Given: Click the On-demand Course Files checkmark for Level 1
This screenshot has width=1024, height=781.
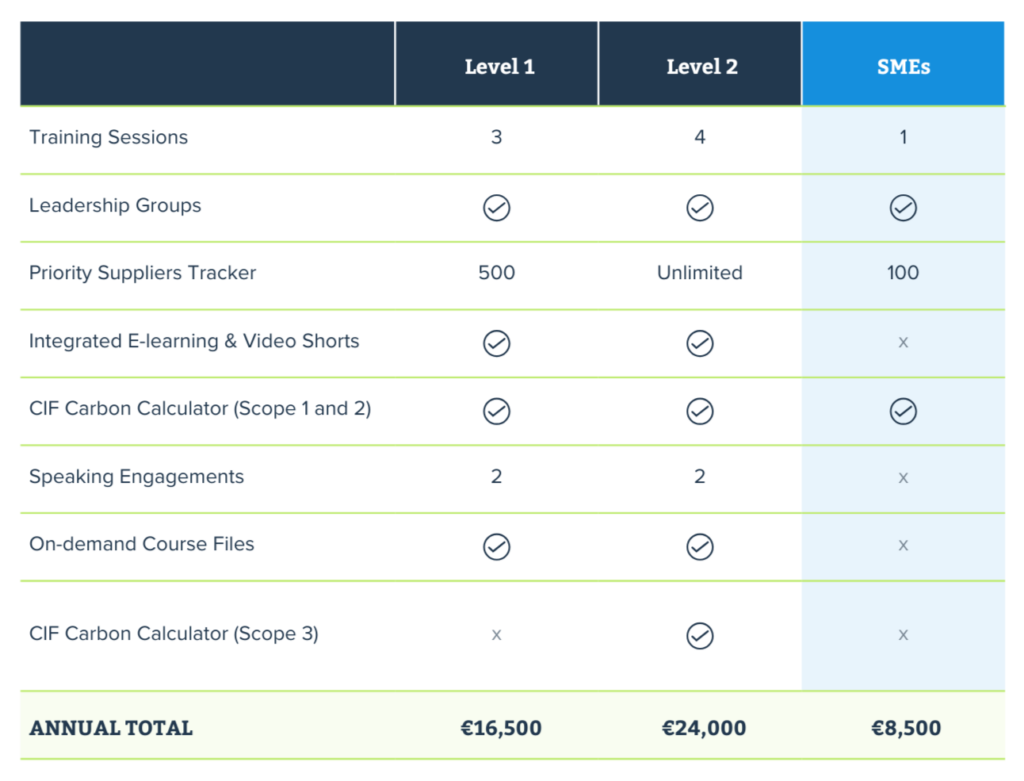Looking at the screenshot, I should [x=496, y=547].
